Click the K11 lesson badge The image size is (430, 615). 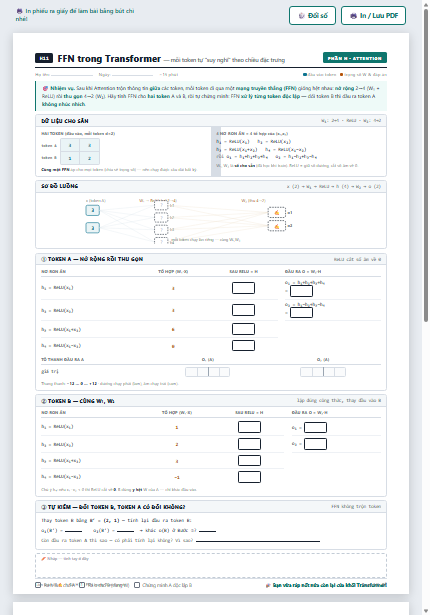click(x=44, y=58)
